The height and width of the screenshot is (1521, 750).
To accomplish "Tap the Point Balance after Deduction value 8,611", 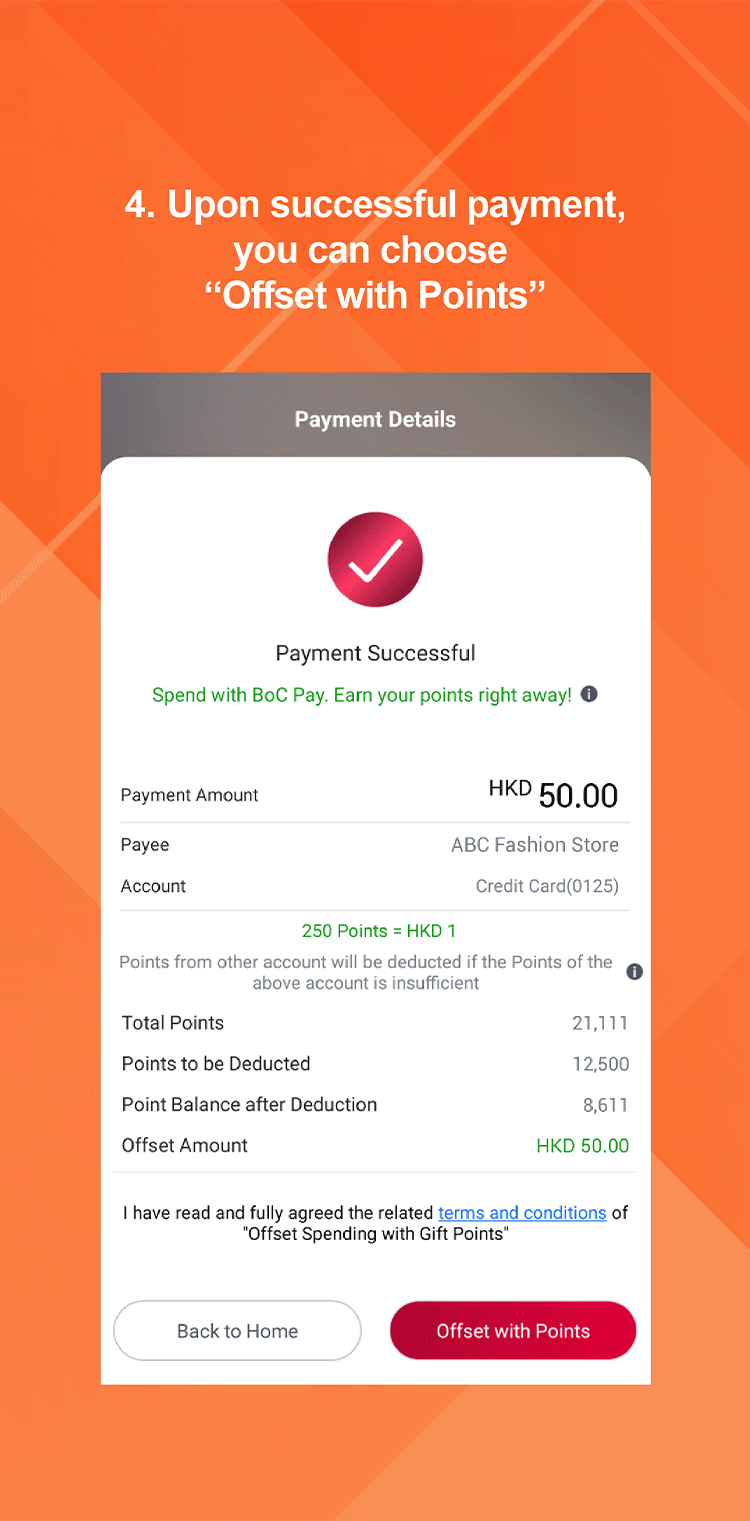I will pyautogui.click(x=606, y=1105).
